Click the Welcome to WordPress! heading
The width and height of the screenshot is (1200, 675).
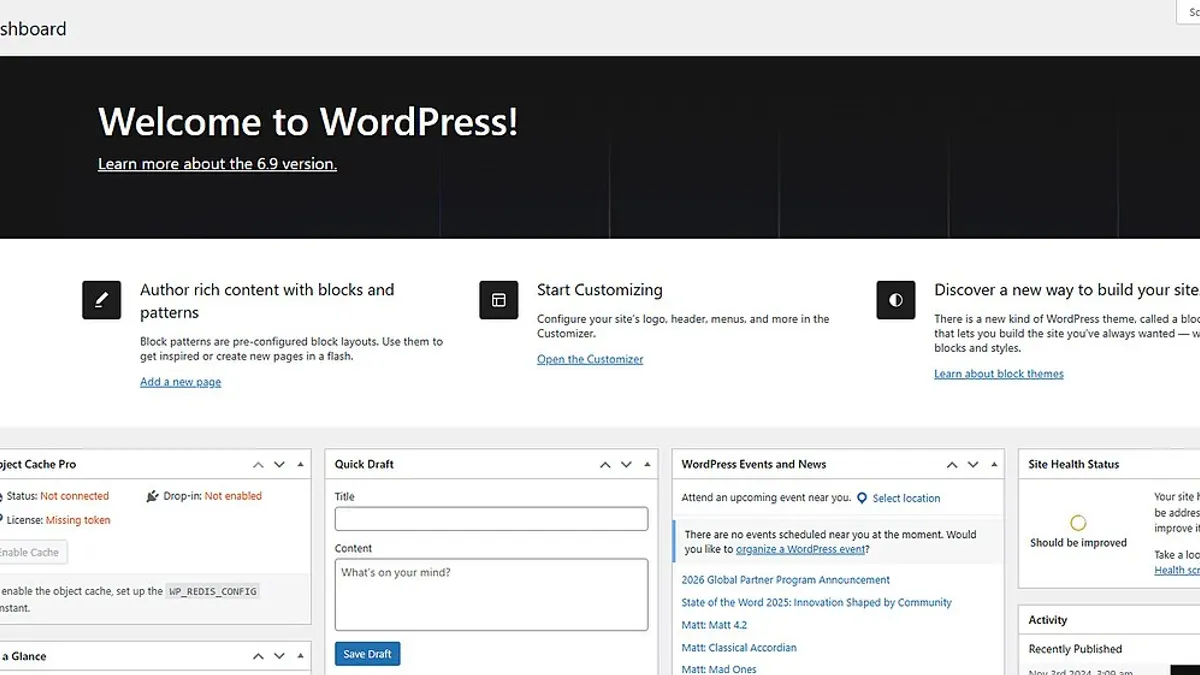point(308,122)
